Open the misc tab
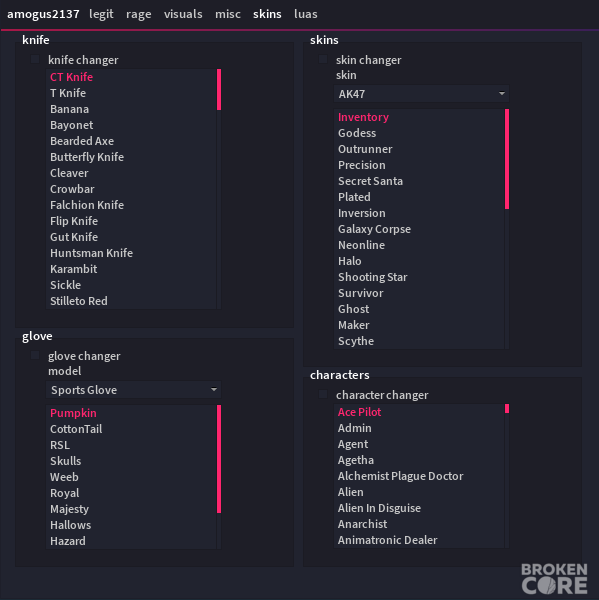 [x=228, y=14]
